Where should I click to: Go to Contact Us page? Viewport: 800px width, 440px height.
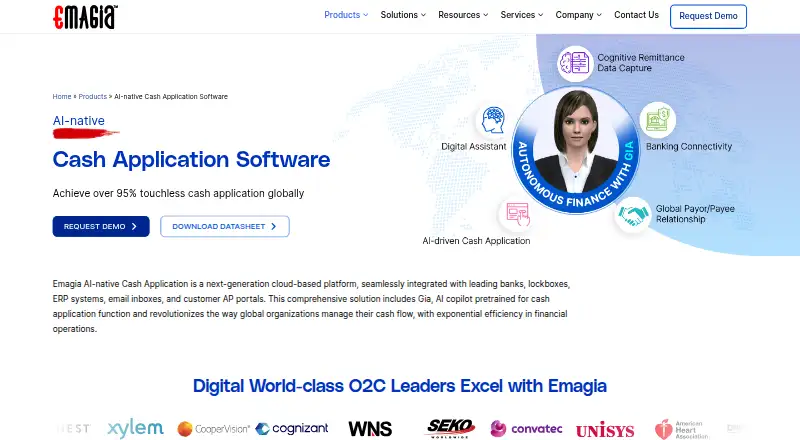point(636,15)
